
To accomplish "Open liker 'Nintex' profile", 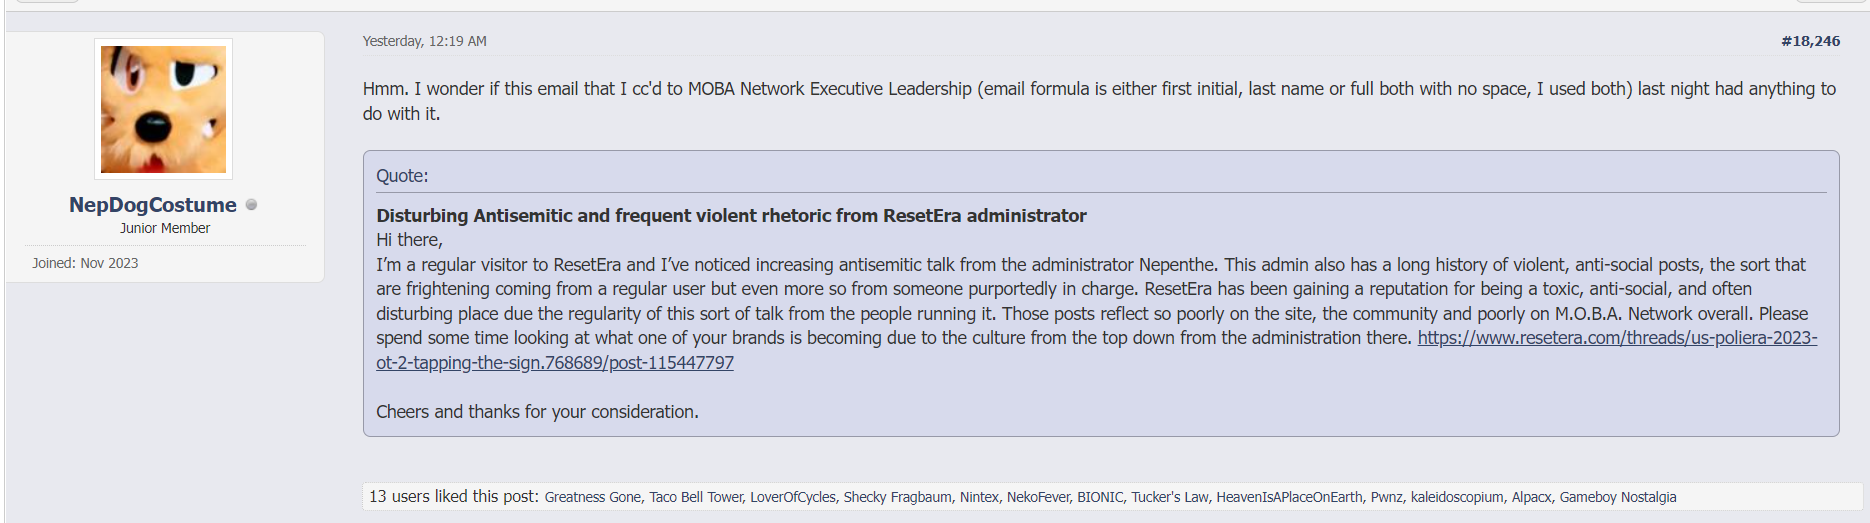I will click(979, 497).
